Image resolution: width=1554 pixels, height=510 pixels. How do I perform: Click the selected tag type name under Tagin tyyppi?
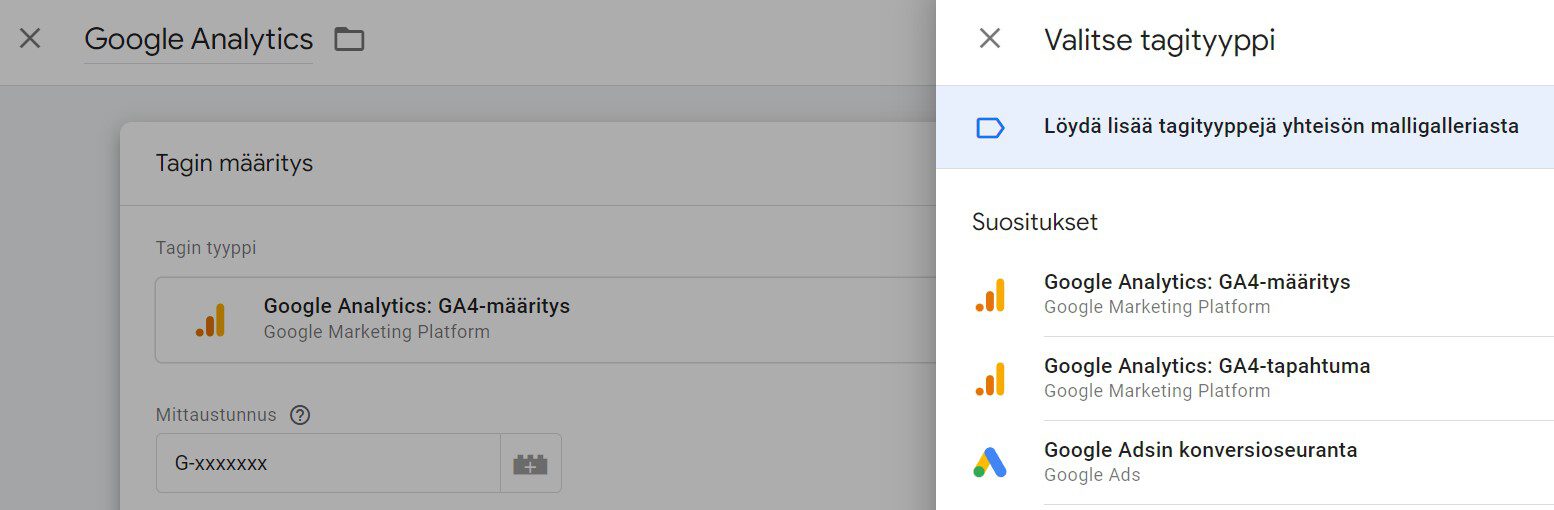pos(416,307)
